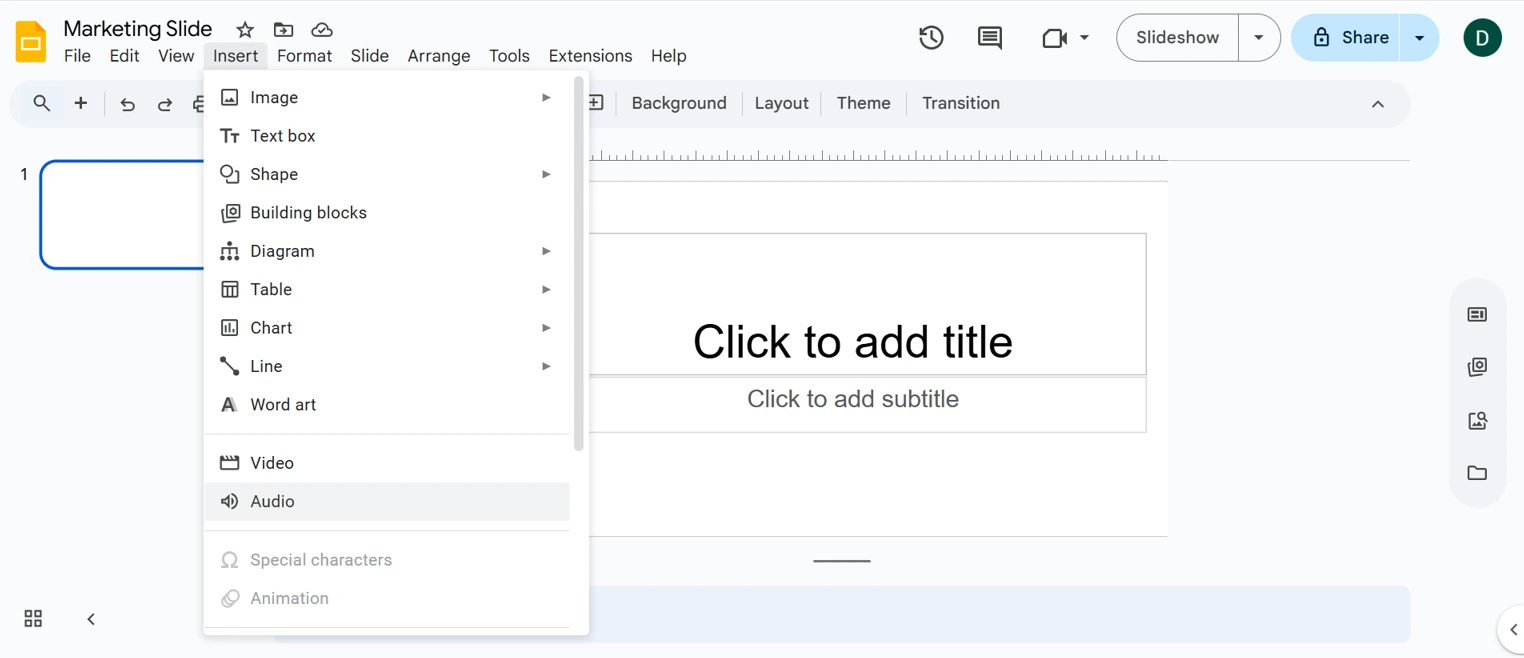The image size is (1524, 658).
Task: Click the search menus magnifier icon
Action: (x=42, y=103)
